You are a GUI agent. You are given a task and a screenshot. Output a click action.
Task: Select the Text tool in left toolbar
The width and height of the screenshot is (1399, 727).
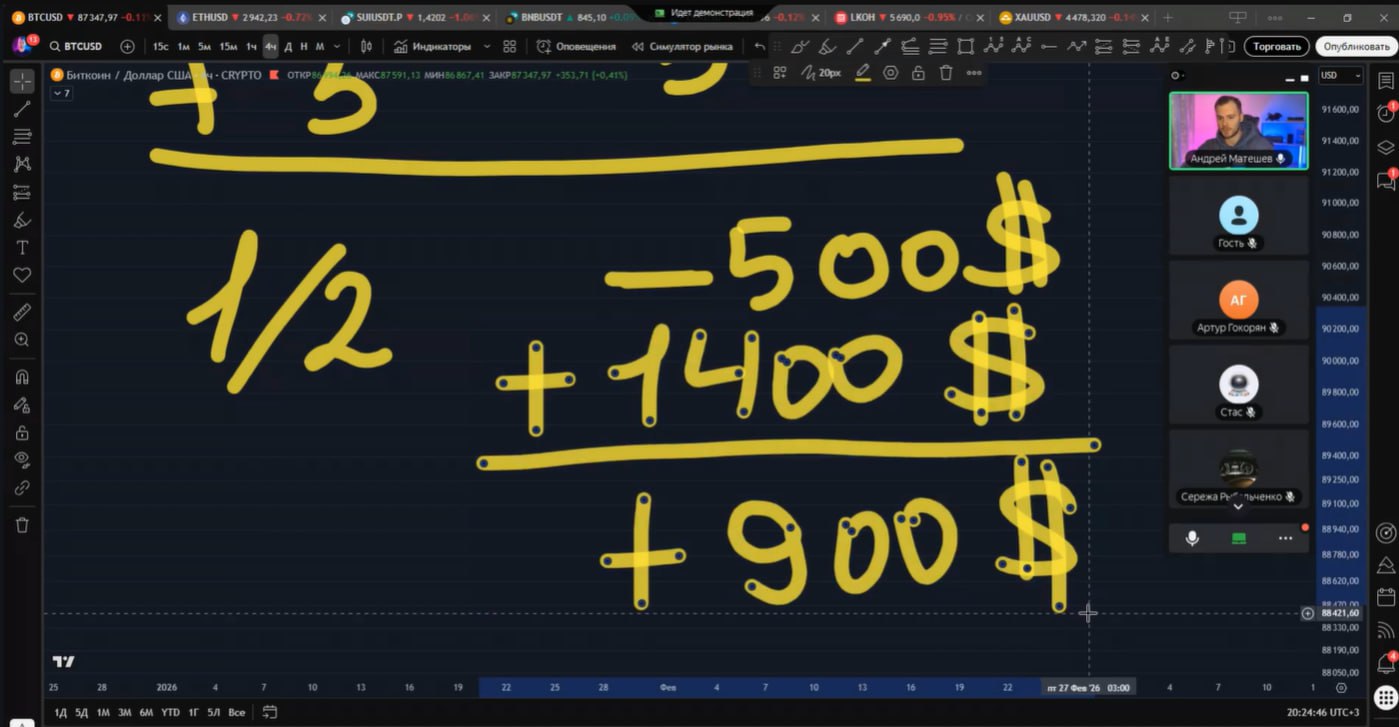[22, 247]
